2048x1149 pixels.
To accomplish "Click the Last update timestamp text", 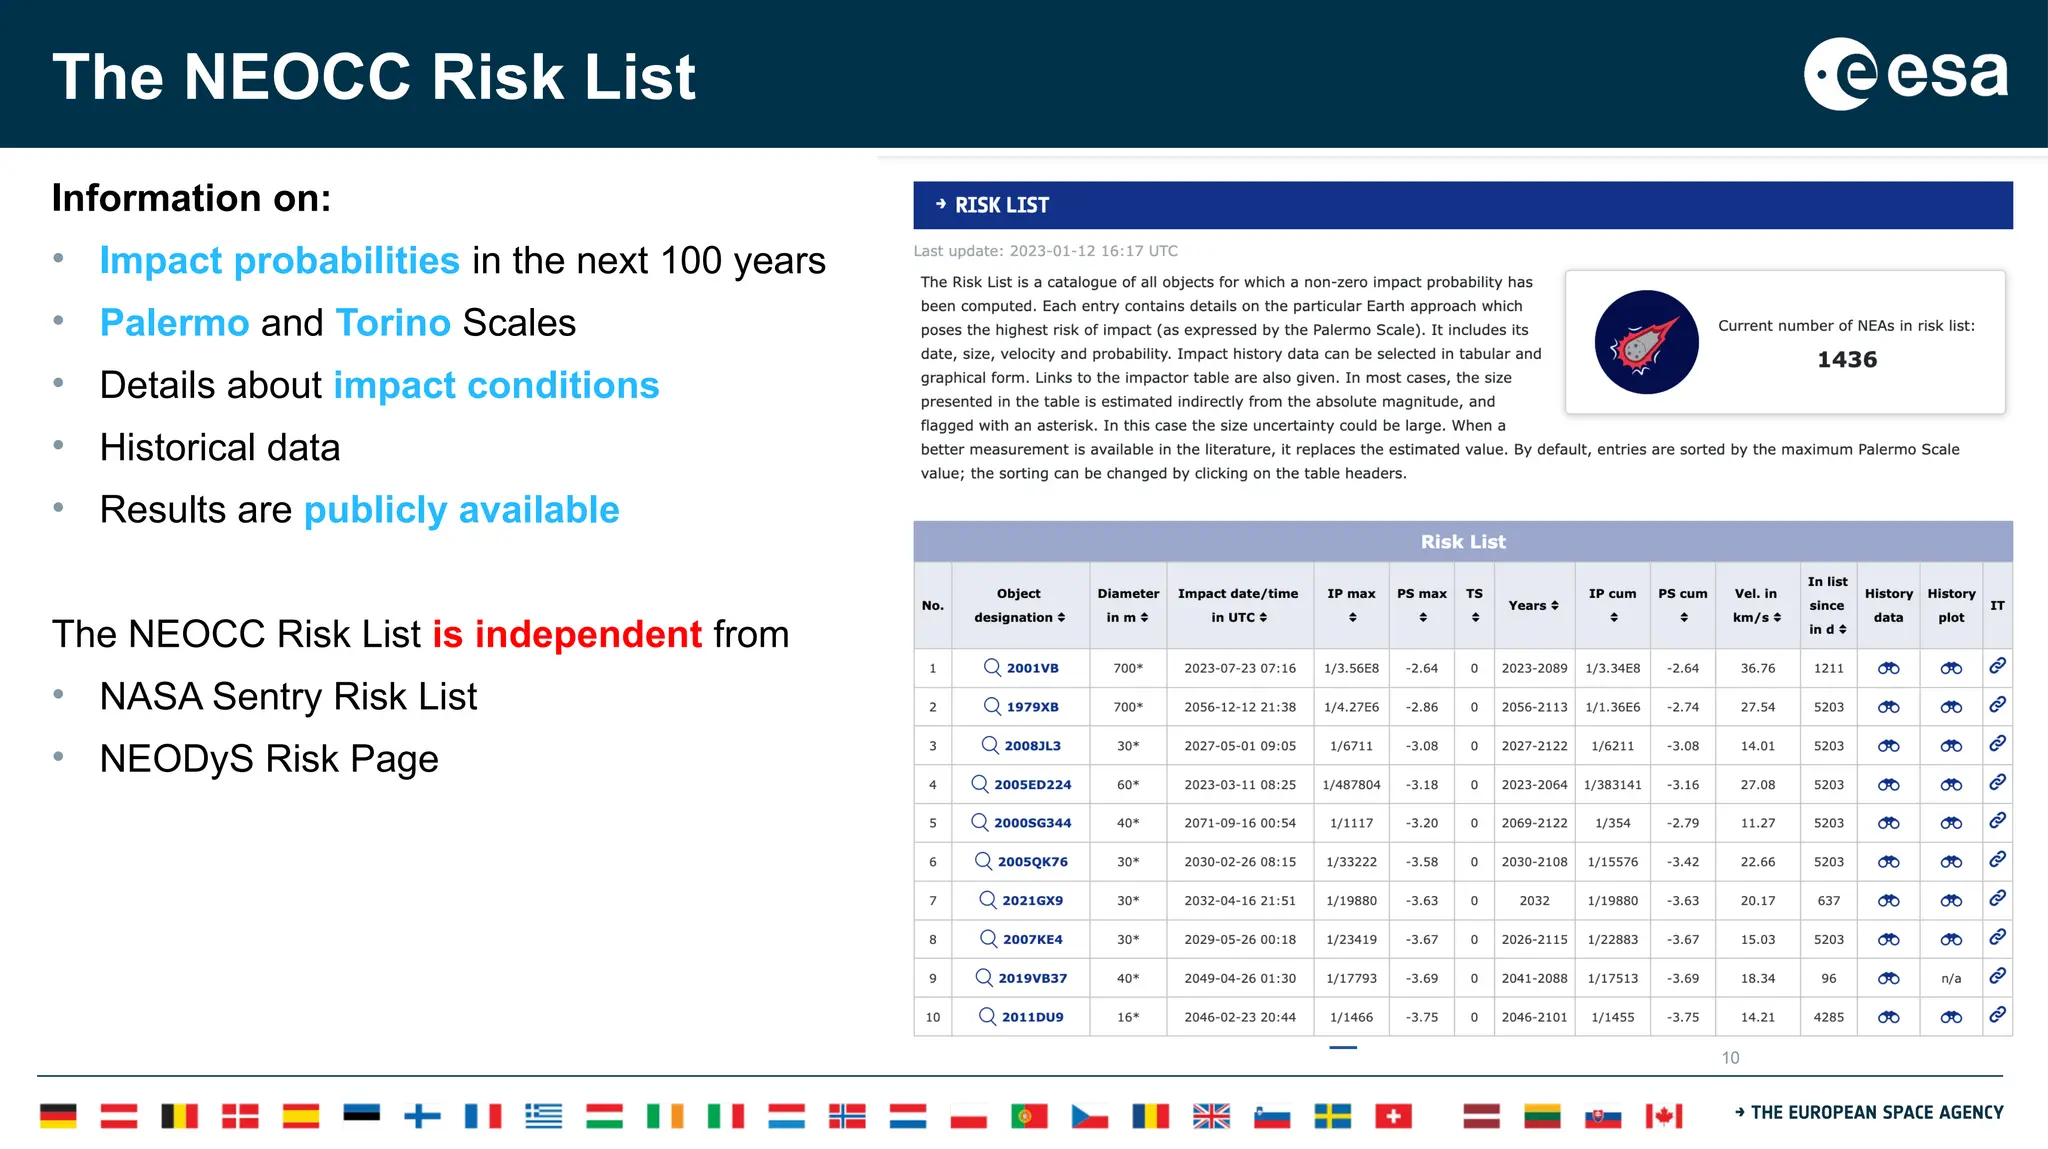I will (x=1045, y=251).
